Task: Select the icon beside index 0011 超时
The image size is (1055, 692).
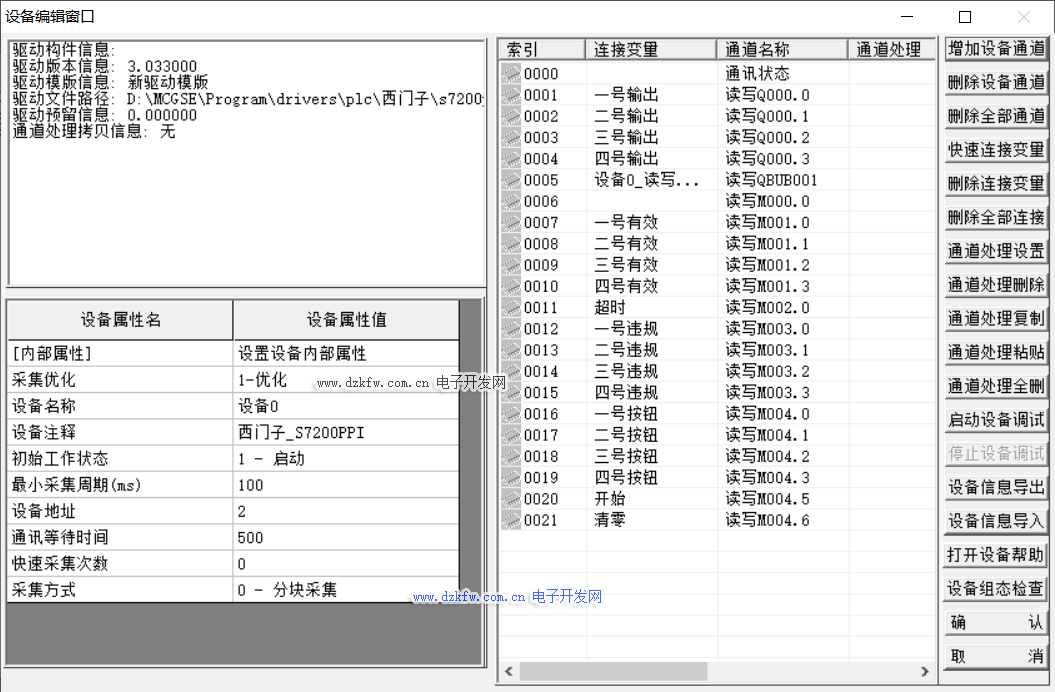Action: tap(511, 308)
